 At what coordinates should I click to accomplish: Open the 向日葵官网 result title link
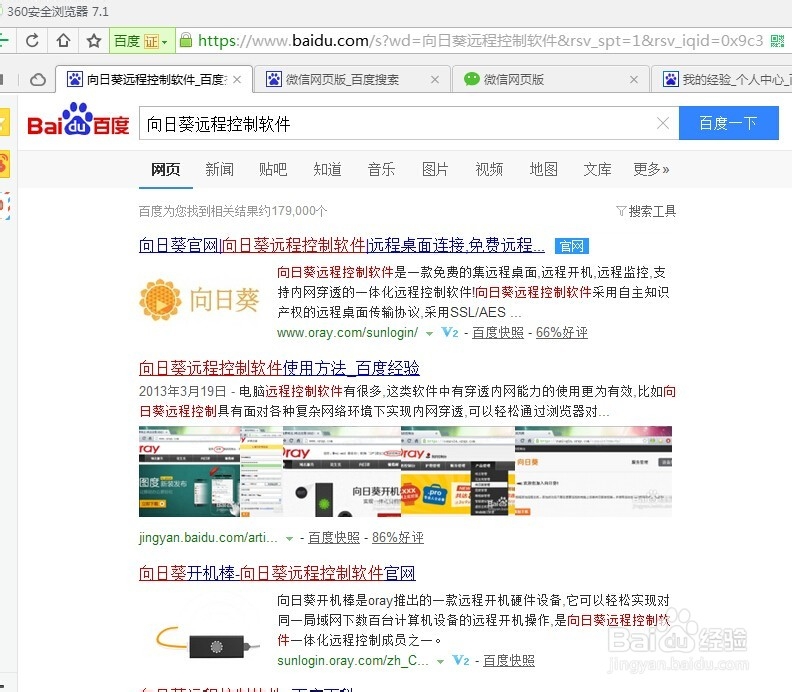[x=342, y=245]
